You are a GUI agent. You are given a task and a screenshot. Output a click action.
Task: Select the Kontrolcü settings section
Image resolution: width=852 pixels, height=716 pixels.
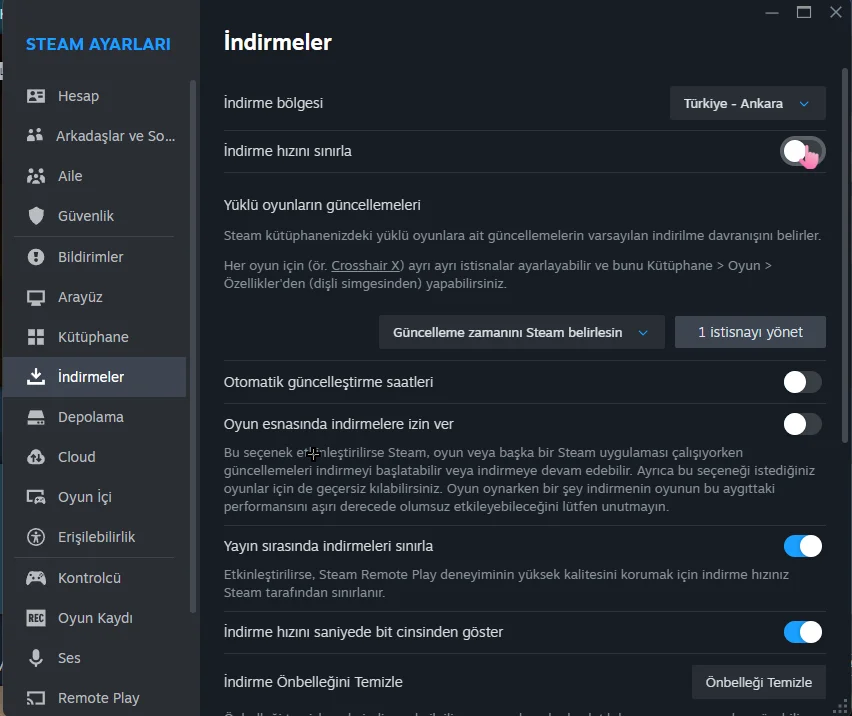(x=95, y=578)
